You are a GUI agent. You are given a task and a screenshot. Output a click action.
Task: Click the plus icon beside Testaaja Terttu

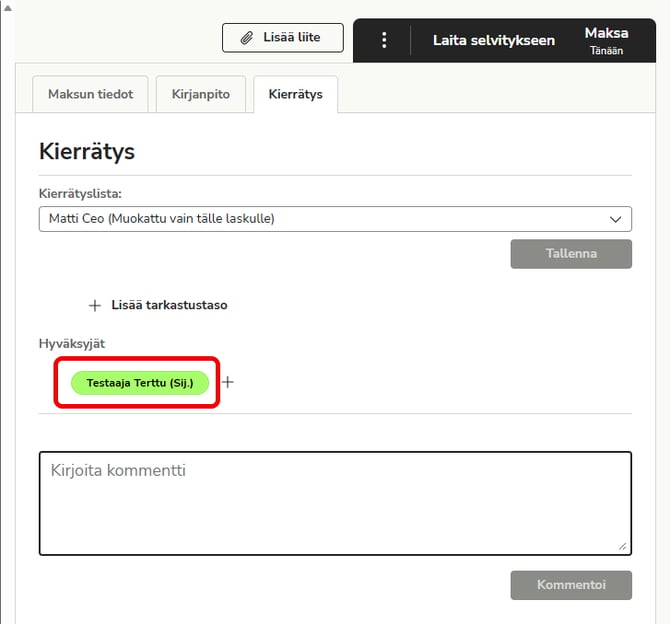point(228,382)
